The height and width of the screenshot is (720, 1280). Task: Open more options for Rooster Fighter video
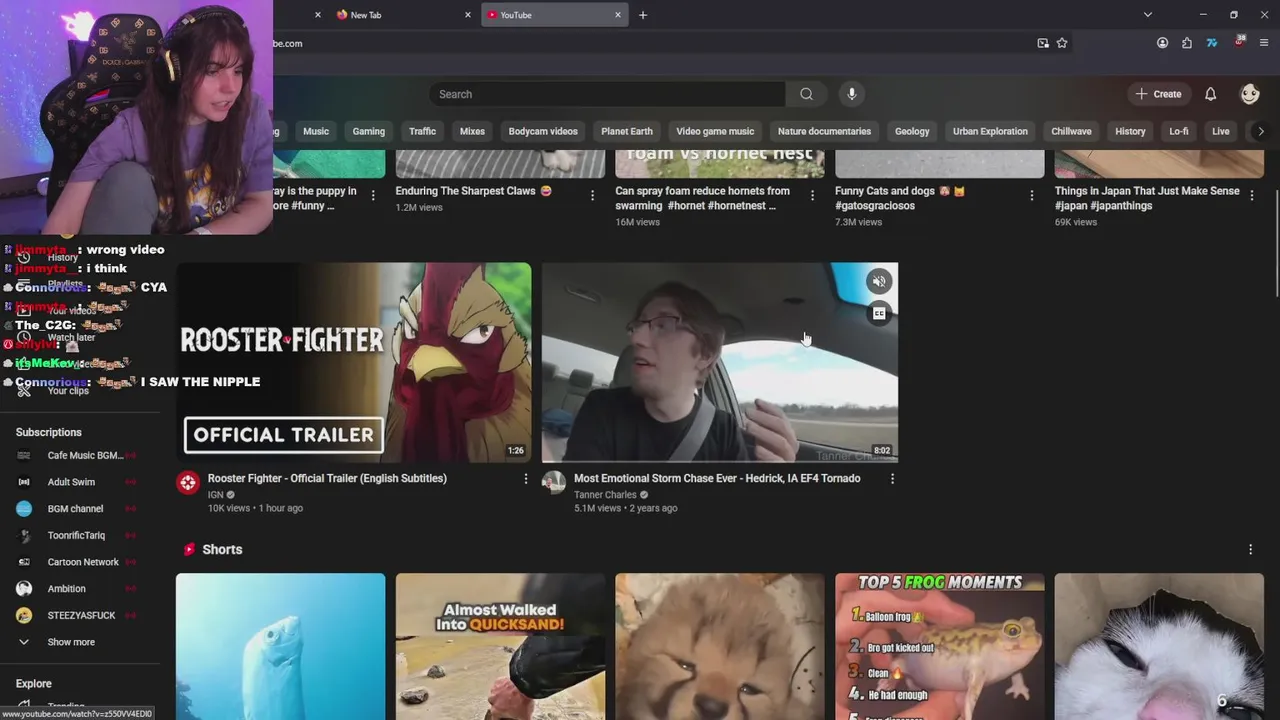tap(526, 479)
